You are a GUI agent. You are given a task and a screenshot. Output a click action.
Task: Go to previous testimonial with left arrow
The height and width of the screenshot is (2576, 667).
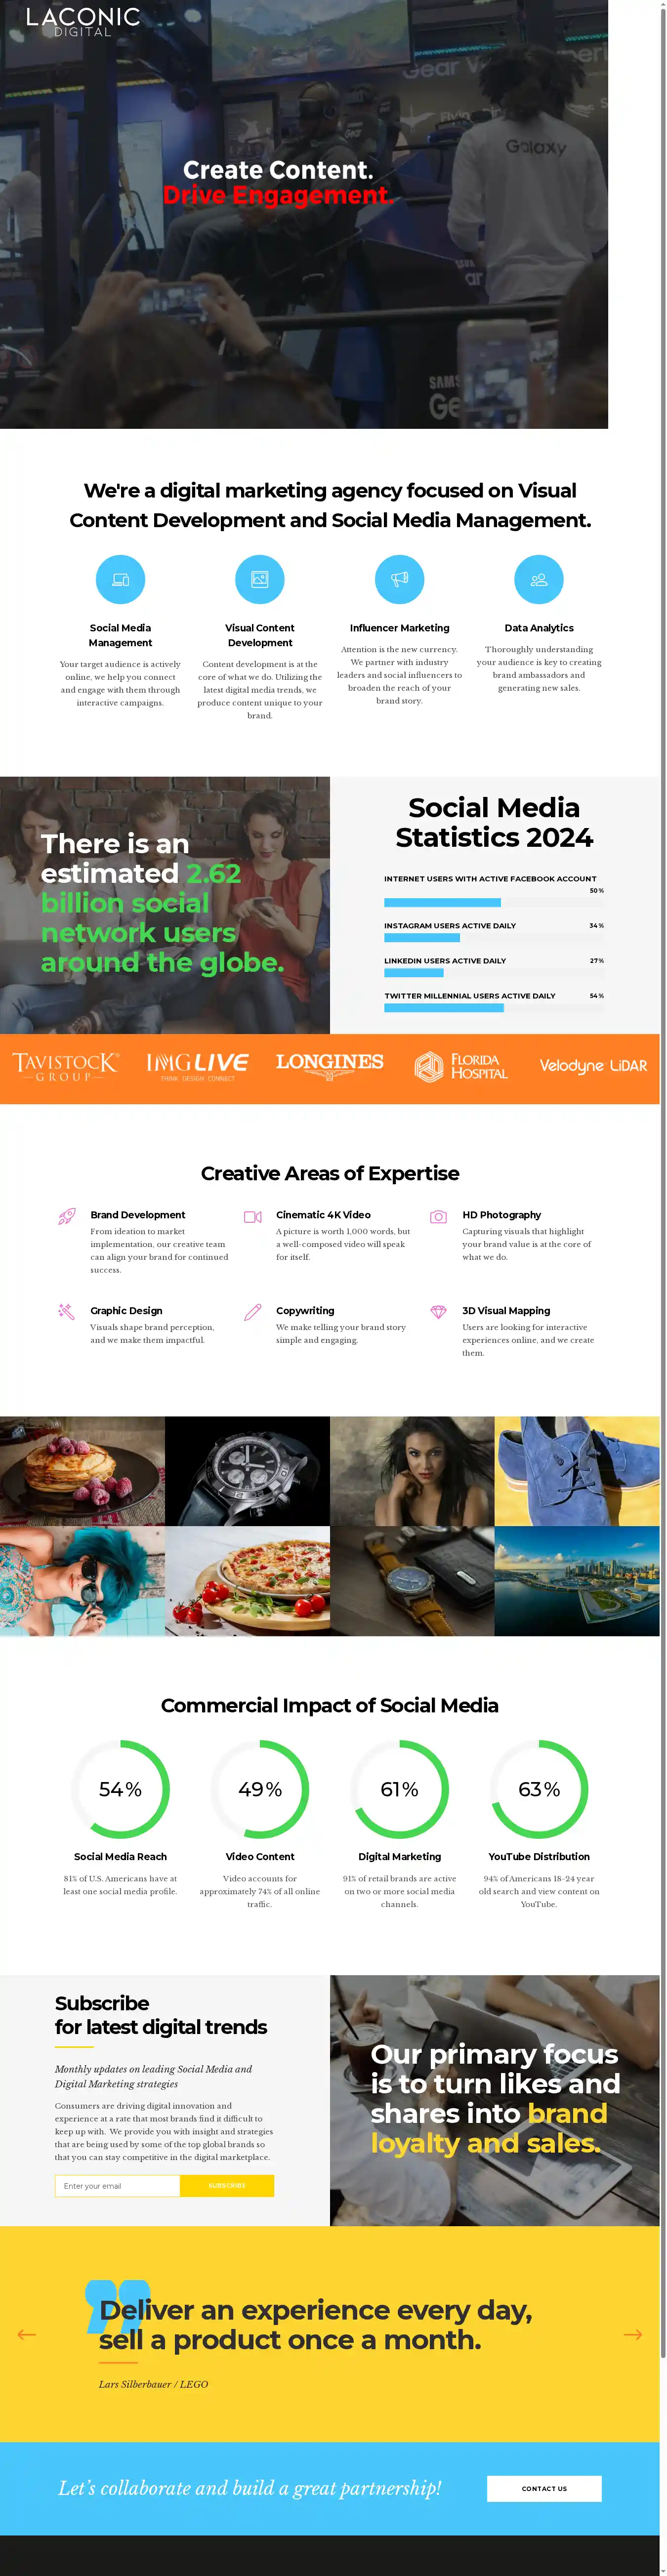(x=27, y=2334)
